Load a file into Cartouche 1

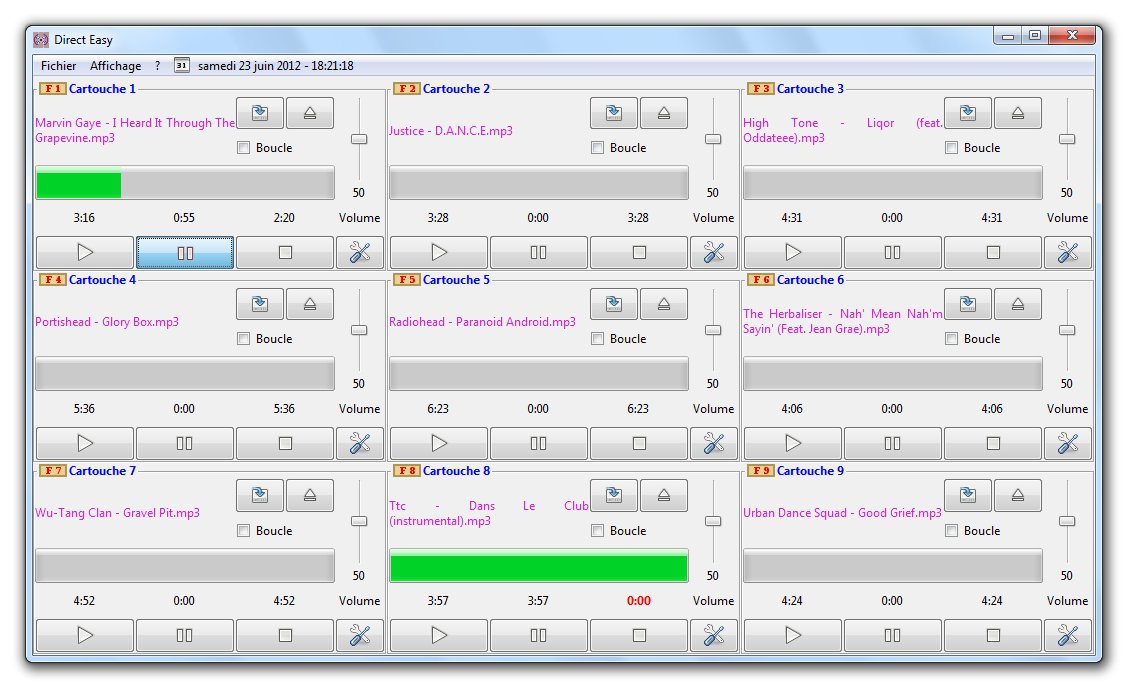coord(260,113)
